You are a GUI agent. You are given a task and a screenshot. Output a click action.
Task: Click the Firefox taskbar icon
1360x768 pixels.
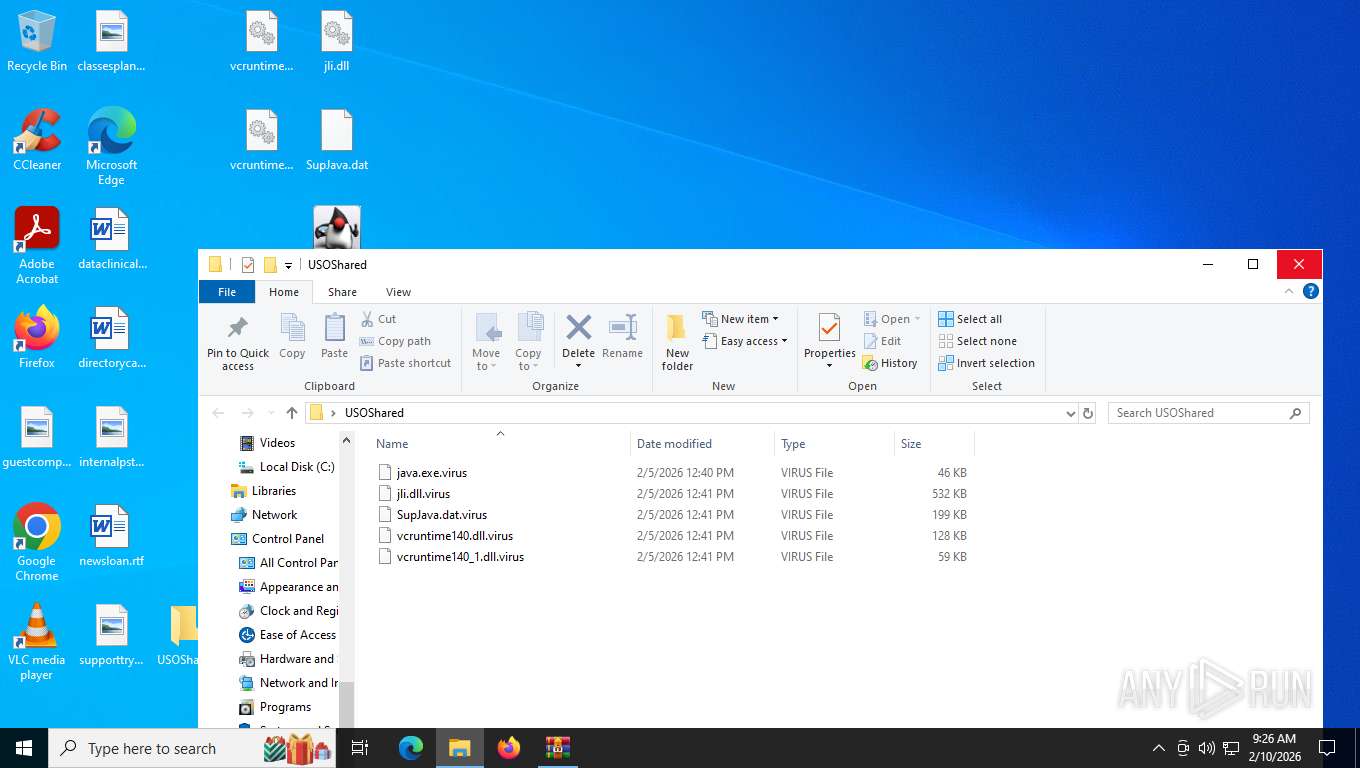click(x=509, y=748)
